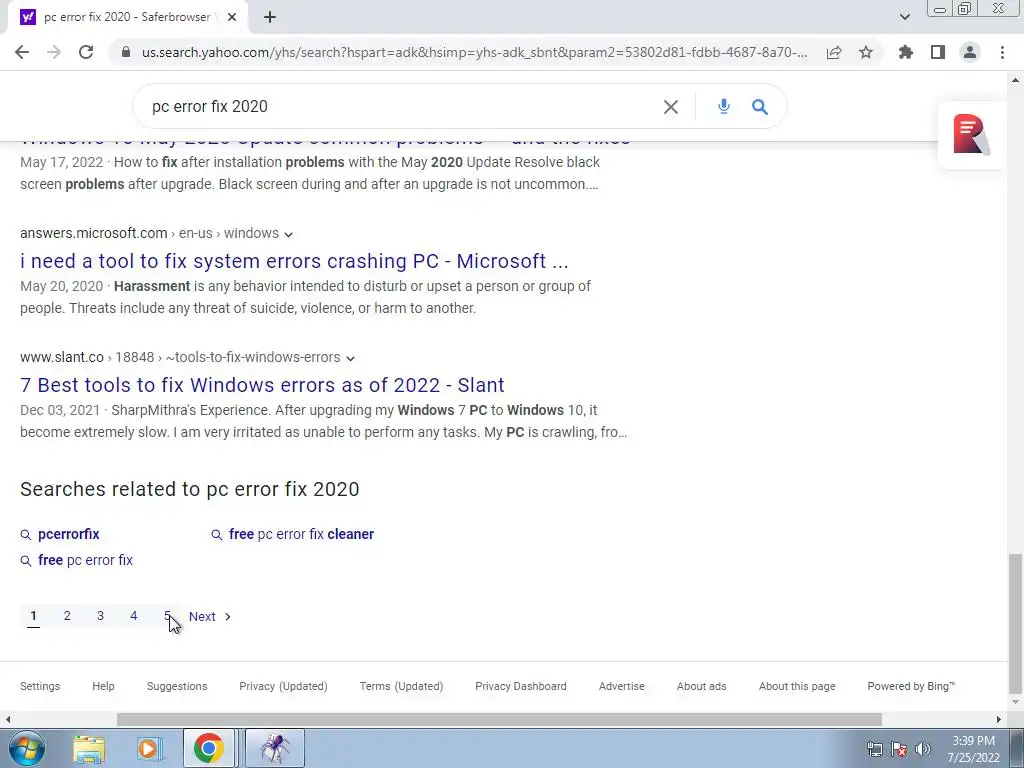Open the About ads footer link
Screen dimensions: 1024x768
701,686
